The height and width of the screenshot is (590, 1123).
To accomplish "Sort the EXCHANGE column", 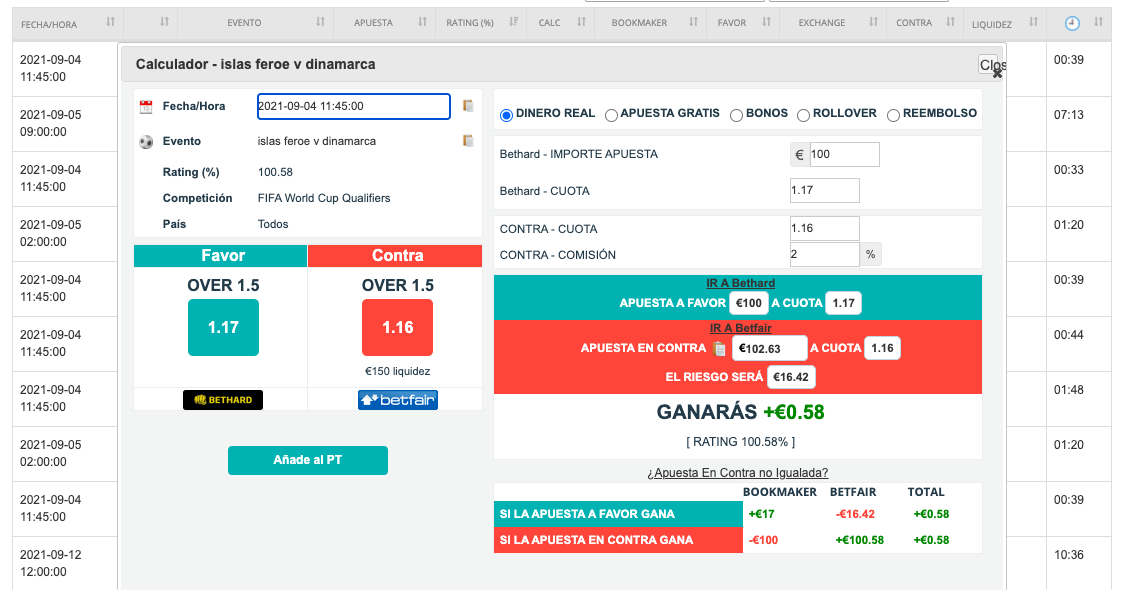I will [x=873, y=22].
